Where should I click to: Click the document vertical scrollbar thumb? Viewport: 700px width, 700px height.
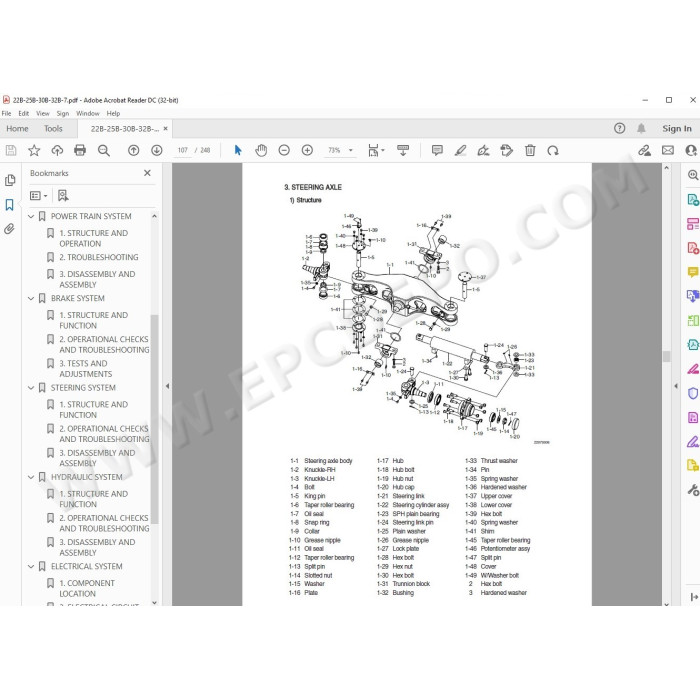pos(667,356)
